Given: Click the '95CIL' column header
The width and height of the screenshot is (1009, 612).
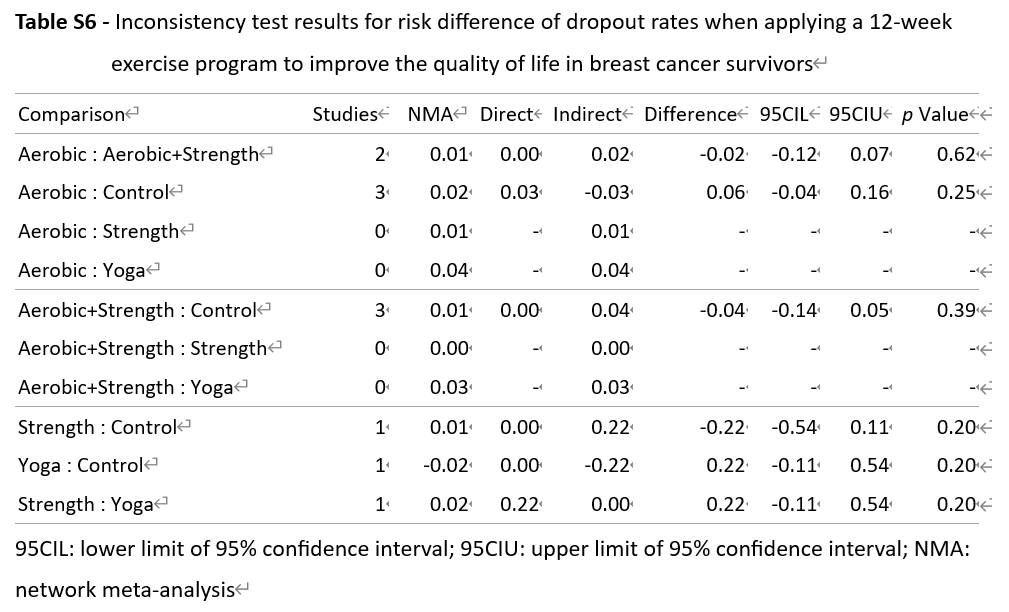Looking at the screenshot, I should (x=785, y=114).
